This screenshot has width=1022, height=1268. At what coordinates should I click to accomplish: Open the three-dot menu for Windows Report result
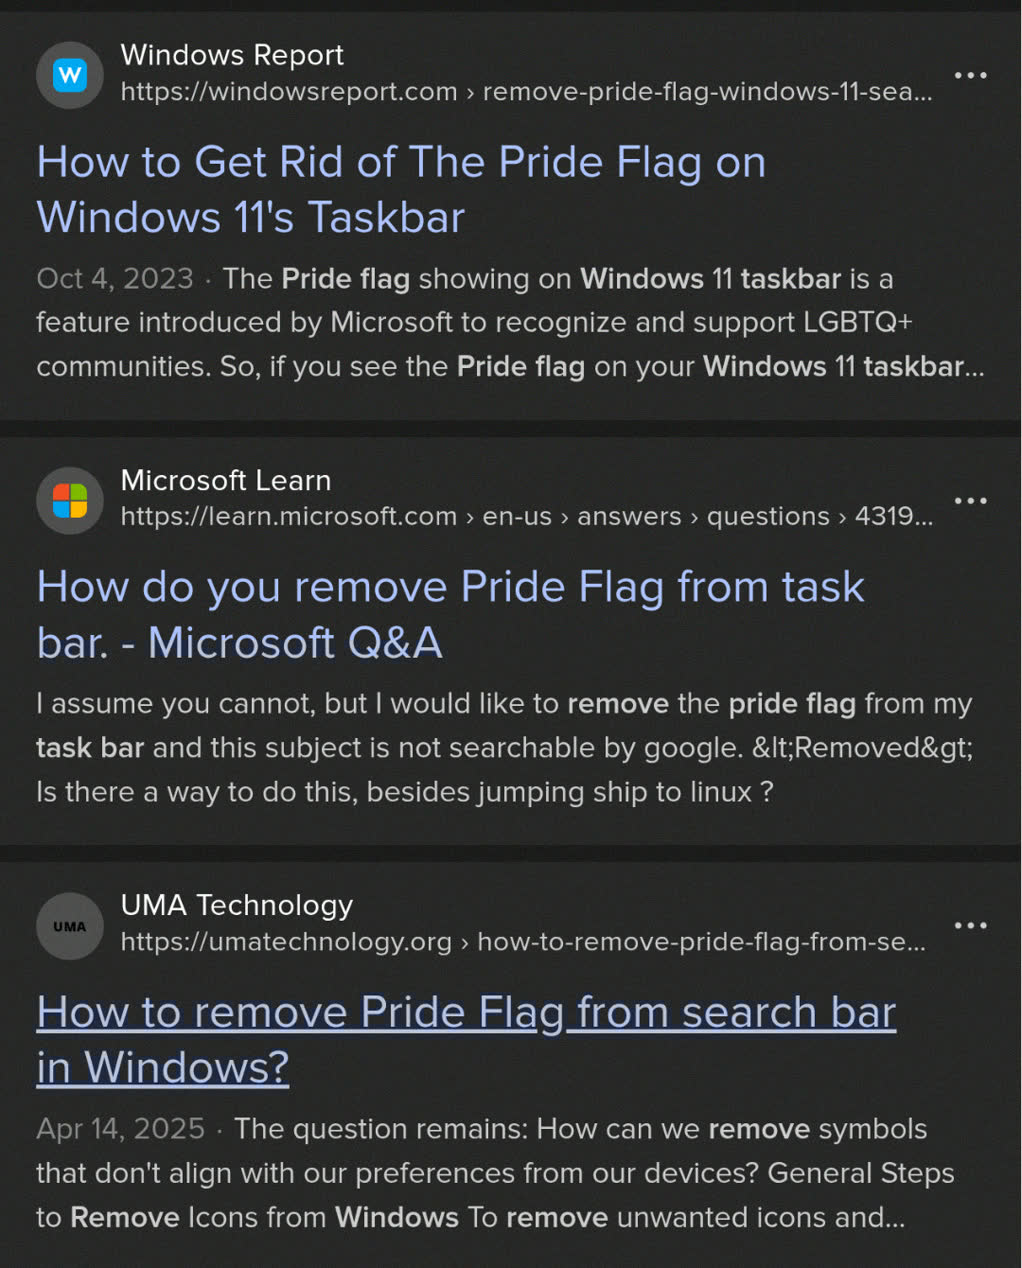(x=970, y=75)
